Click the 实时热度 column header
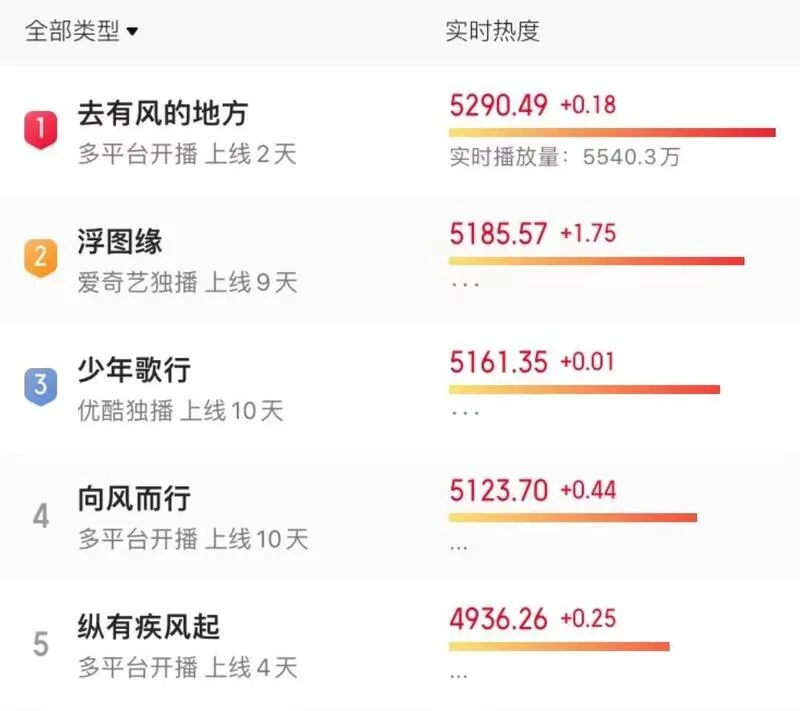800x711 pixels. 492,31
